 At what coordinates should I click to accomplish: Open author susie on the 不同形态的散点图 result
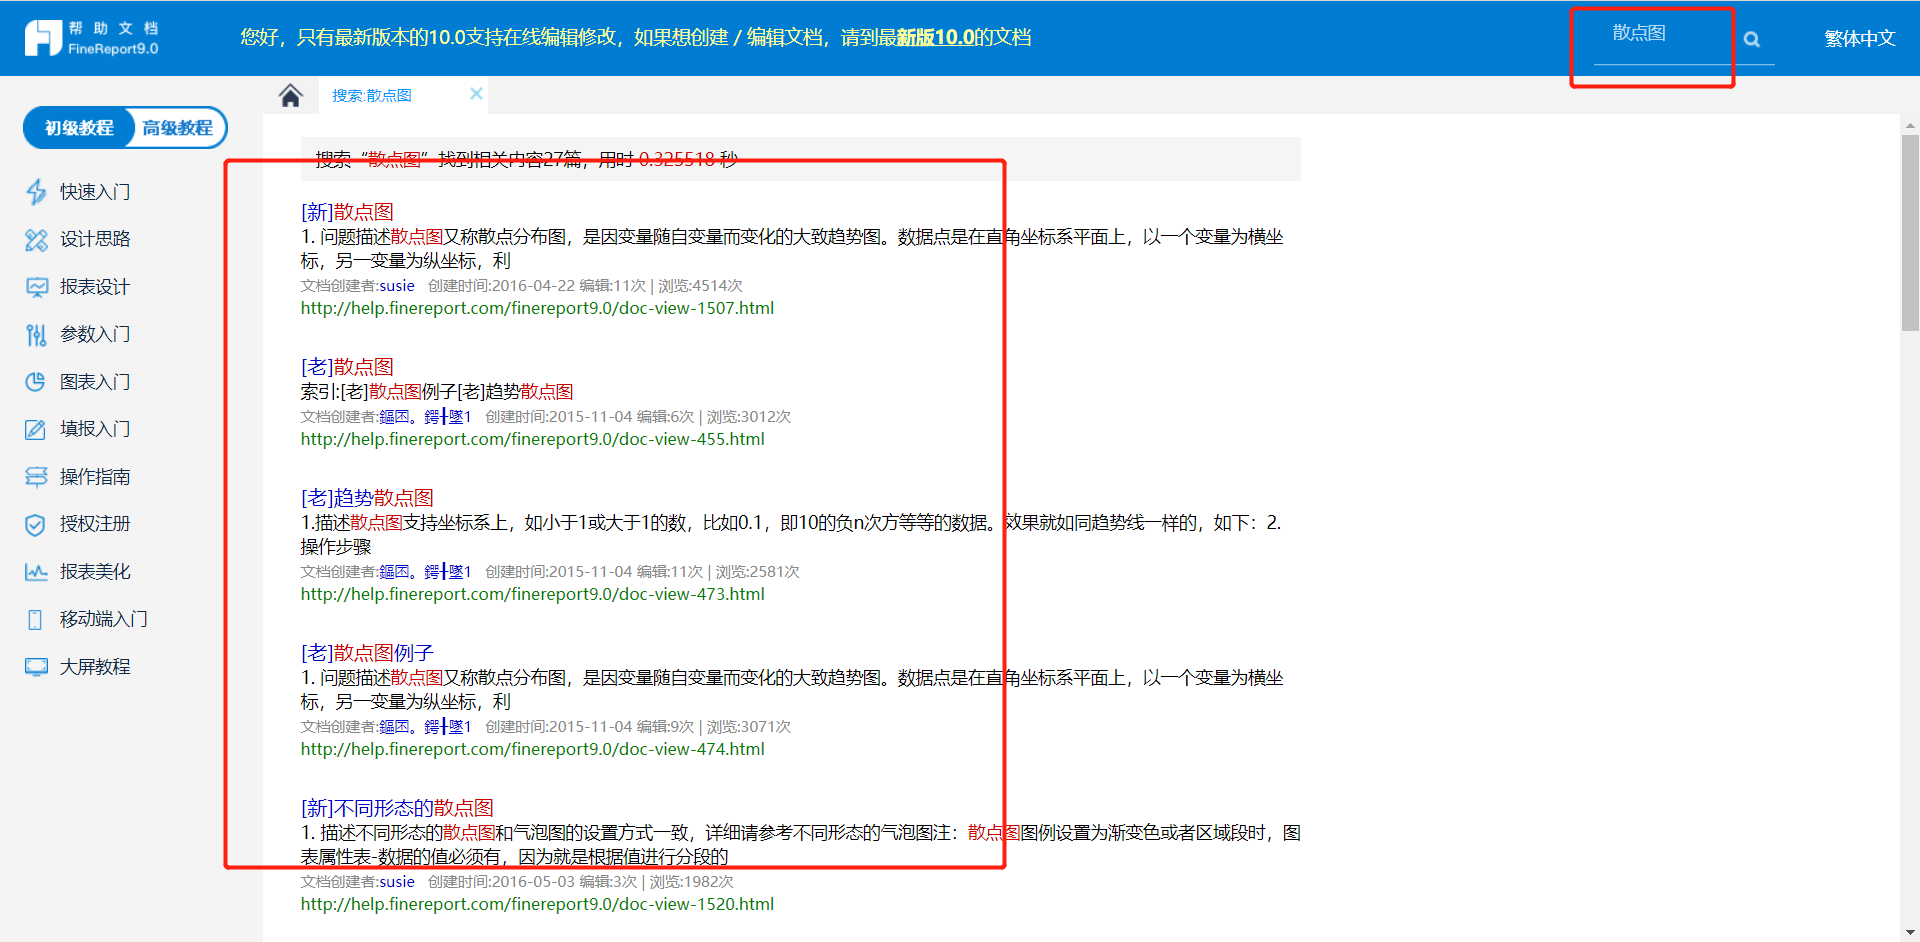(397, 882)
